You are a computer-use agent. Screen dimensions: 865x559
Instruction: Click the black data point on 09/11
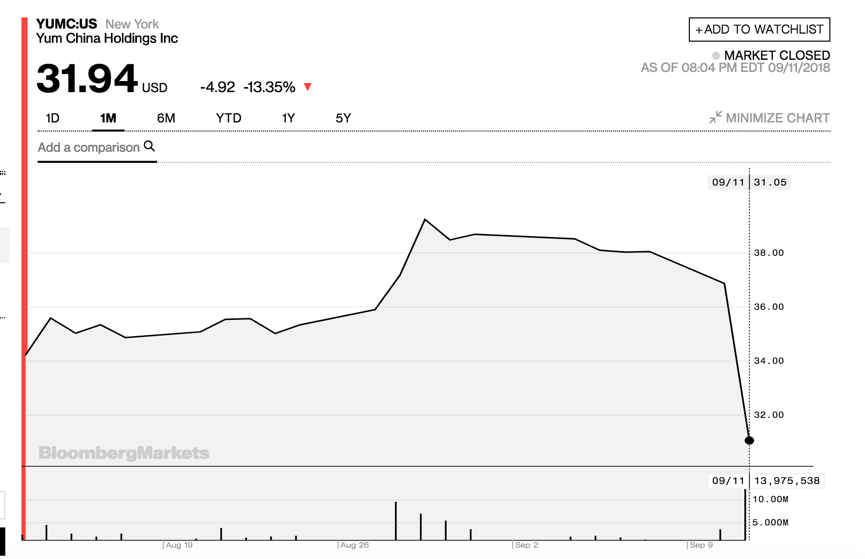[749, 440]
